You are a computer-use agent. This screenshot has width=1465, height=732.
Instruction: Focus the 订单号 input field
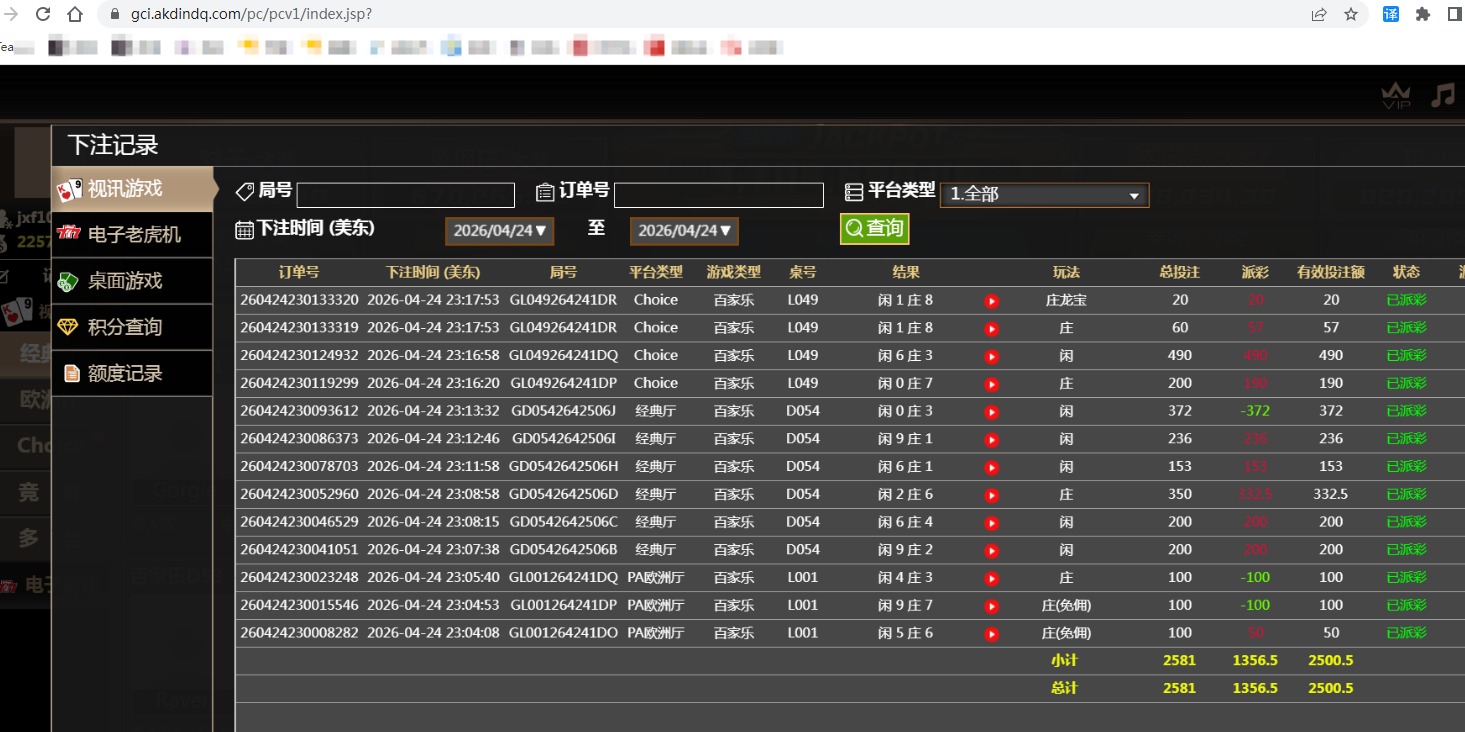[x=719, y=195]
